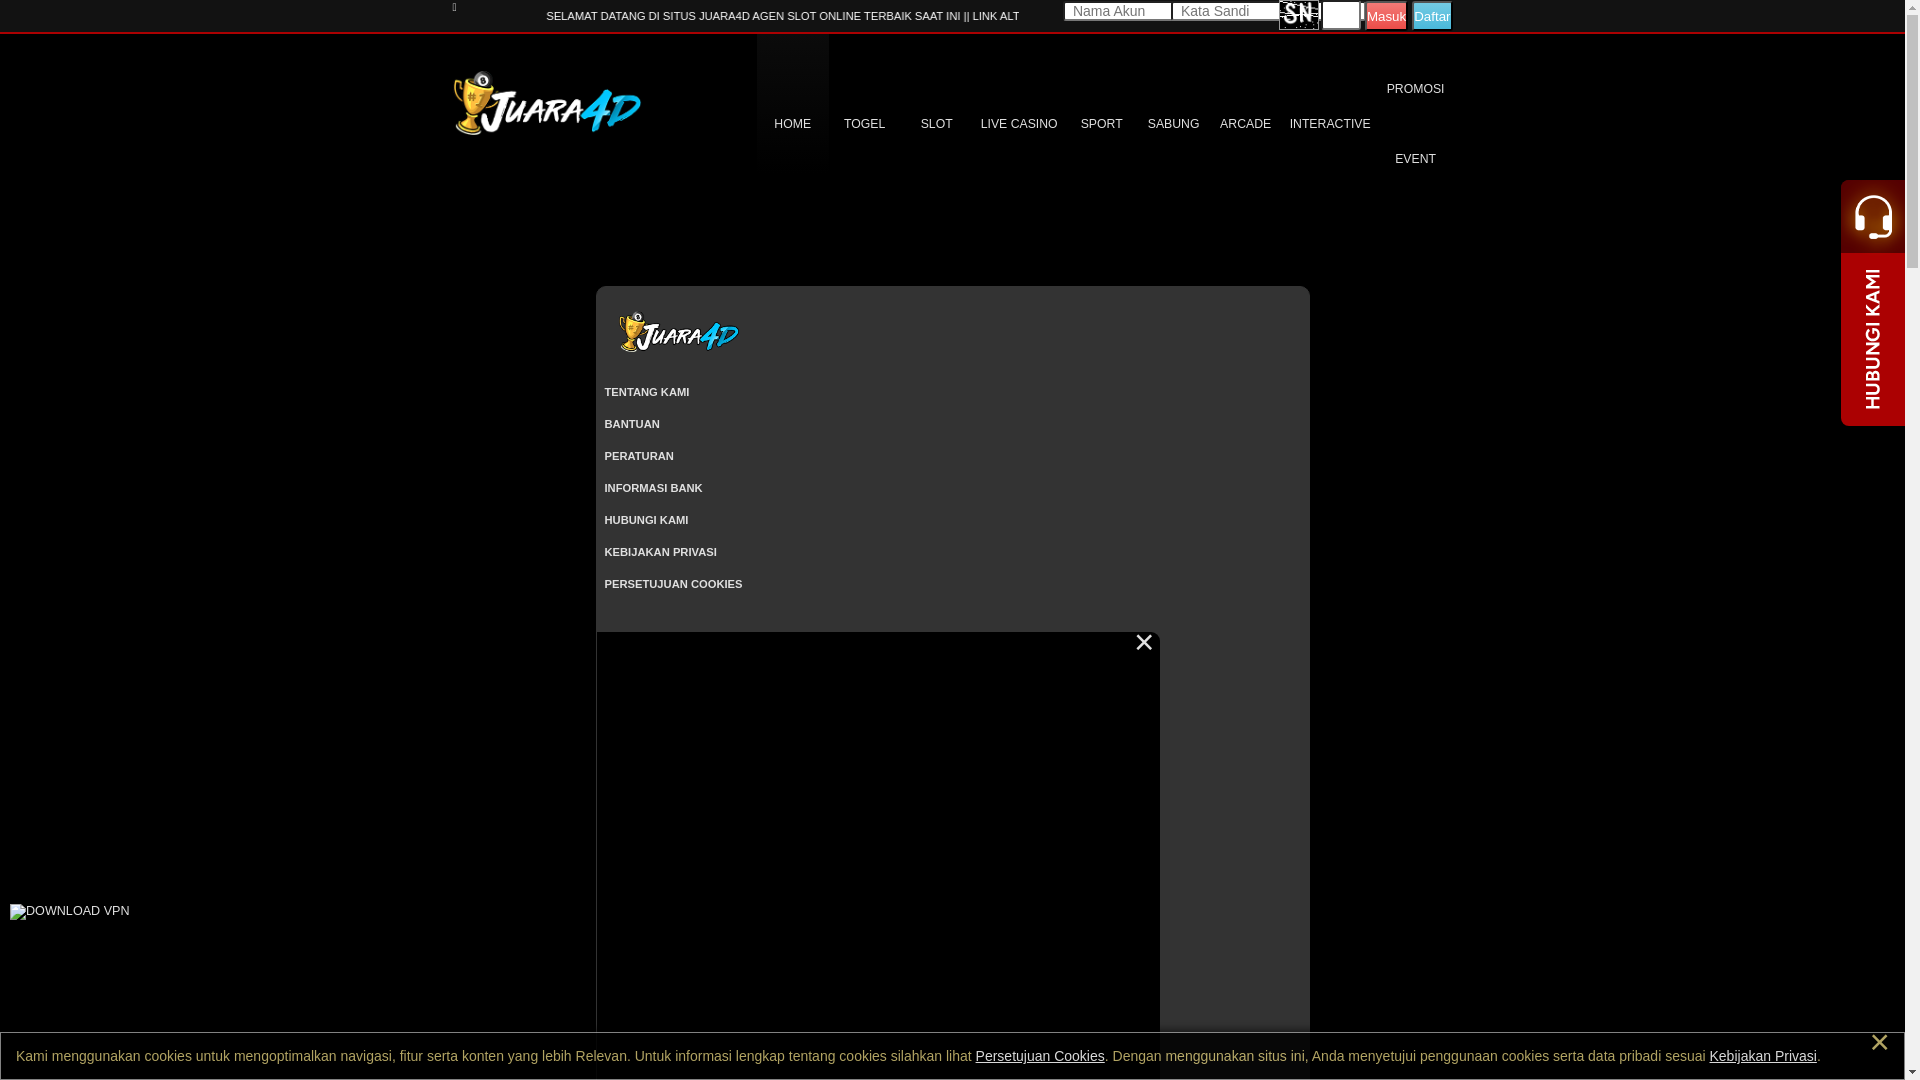Open the TOGEL menu
Viewport: 1920px width, 1080px height.
point(864,124)
